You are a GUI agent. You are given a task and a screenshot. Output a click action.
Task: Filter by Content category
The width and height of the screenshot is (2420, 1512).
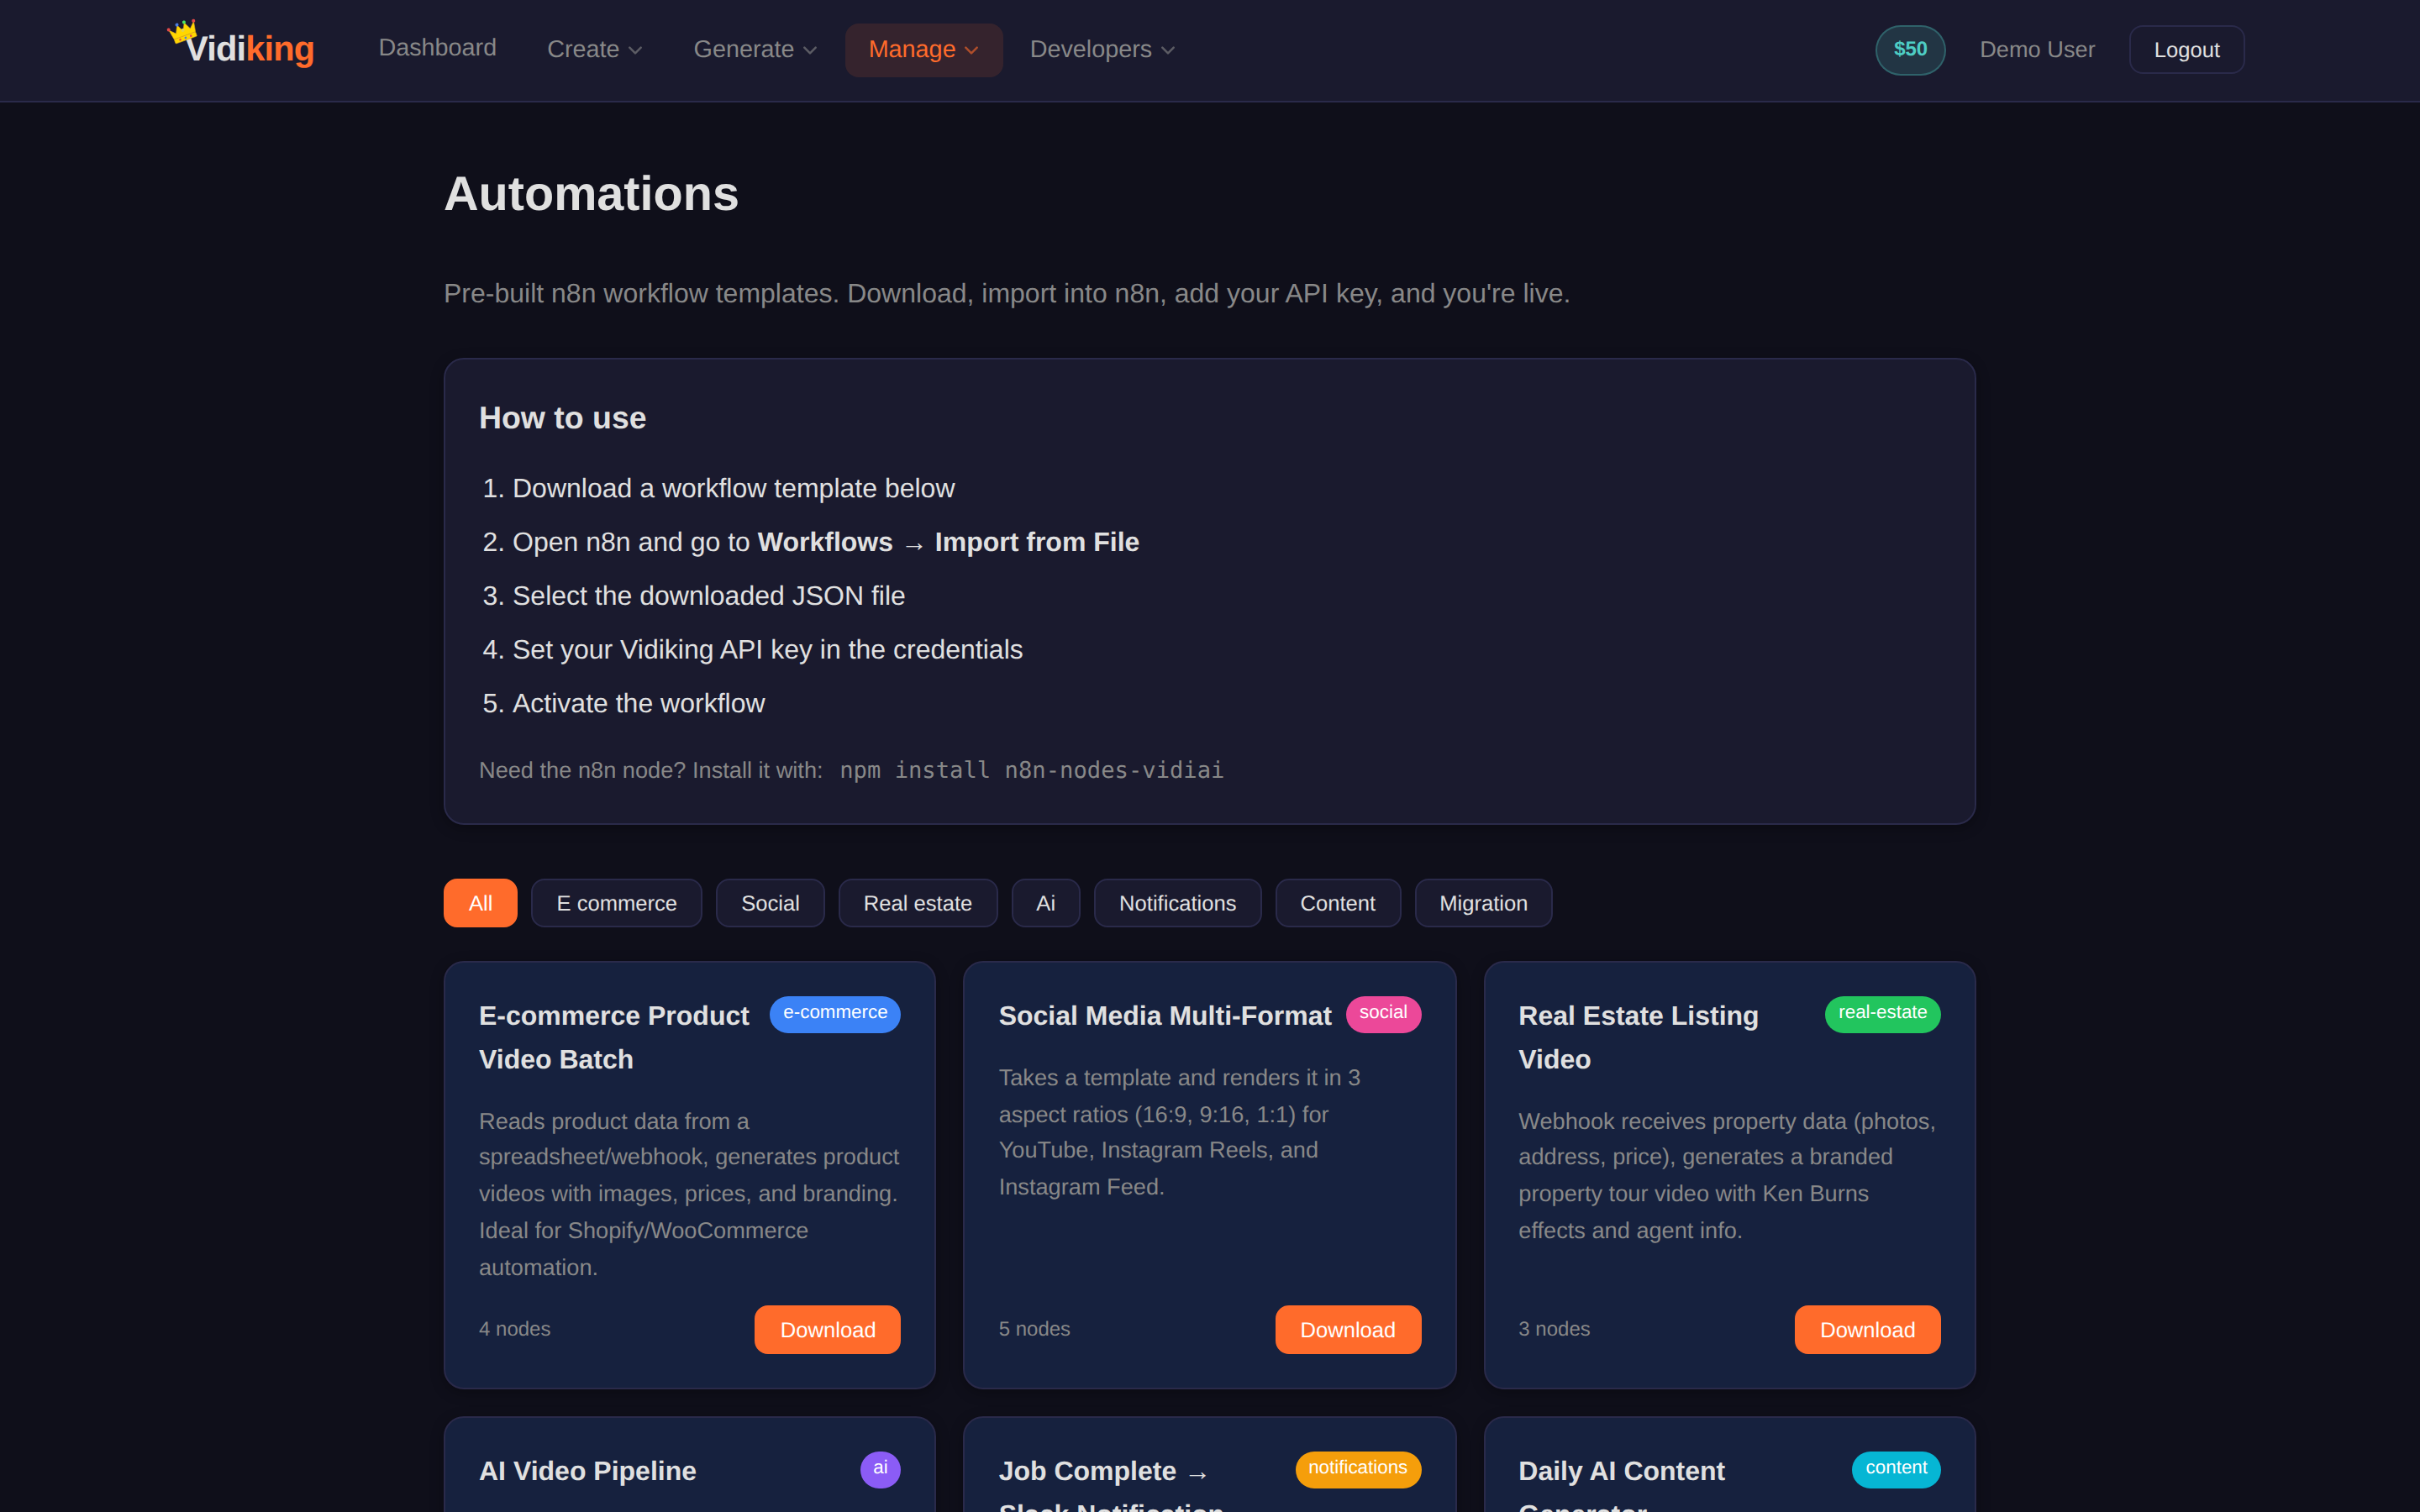click(1337, 903)
